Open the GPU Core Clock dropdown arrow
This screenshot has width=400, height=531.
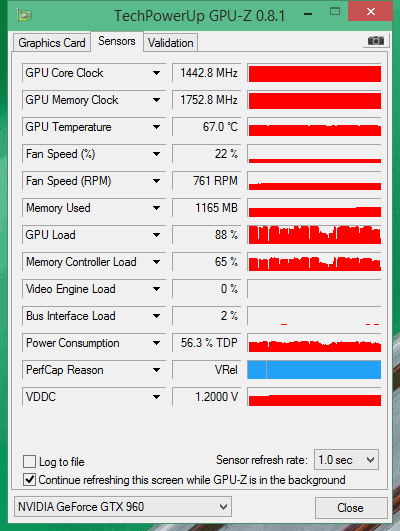[x=156, y=73]
